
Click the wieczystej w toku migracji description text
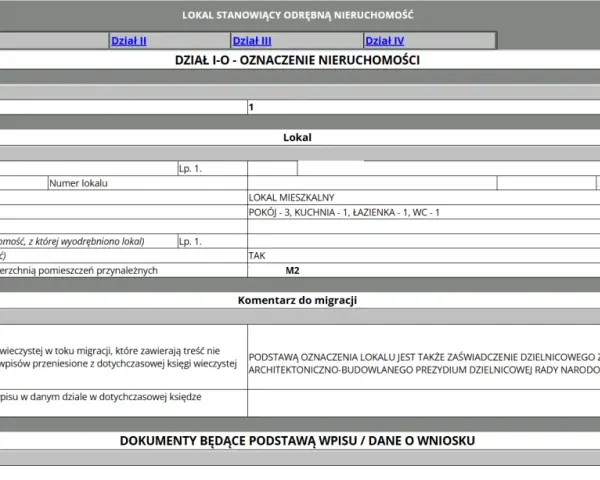pos(110,351)
